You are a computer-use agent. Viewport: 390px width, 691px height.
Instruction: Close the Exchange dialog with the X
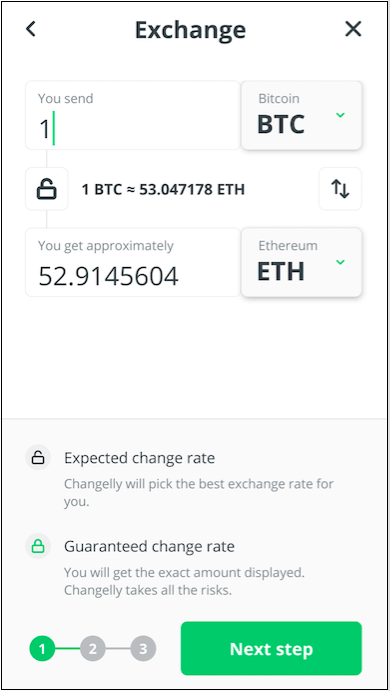[353, 30]
